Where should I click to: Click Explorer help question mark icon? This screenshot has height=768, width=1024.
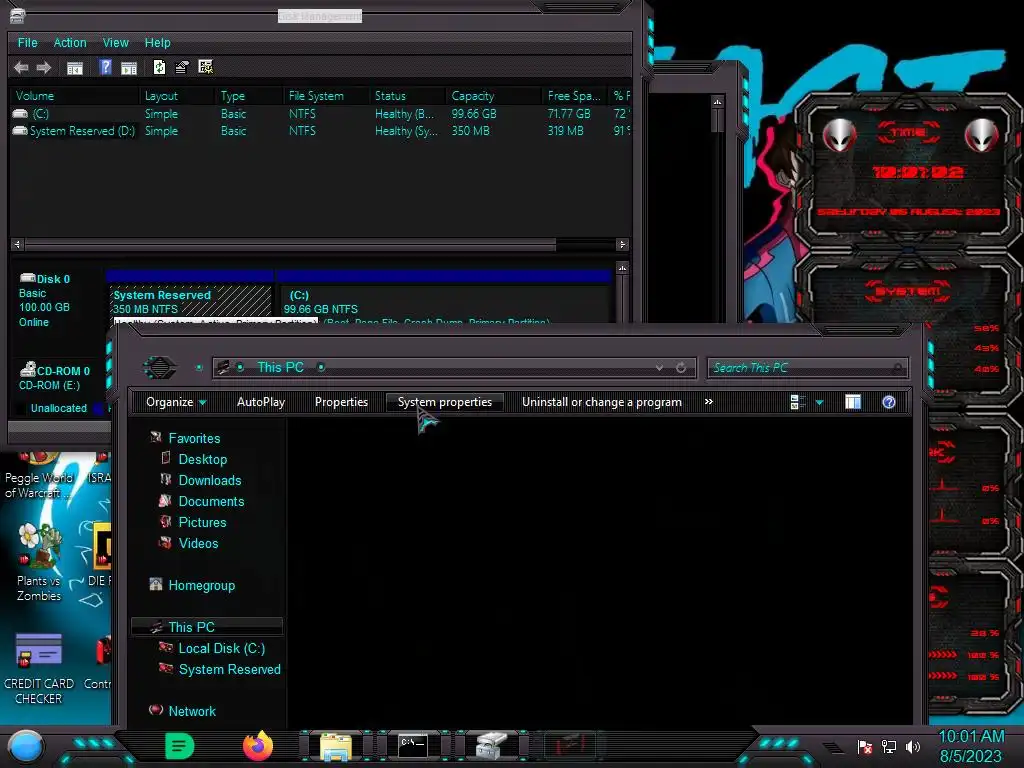coord(889,402)
